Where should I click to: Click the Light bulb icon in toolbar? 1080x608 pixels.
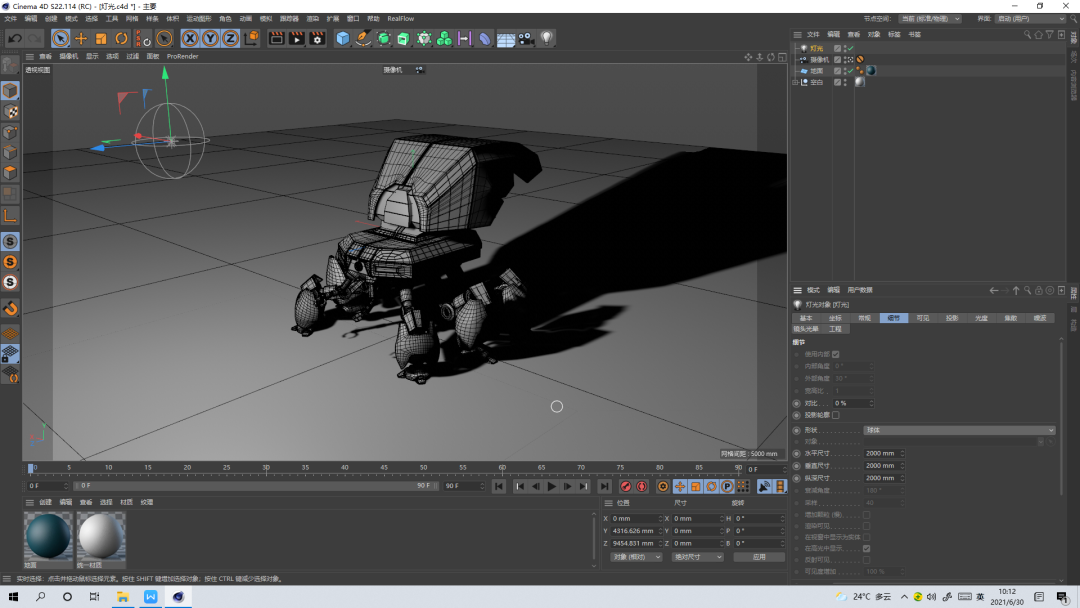pyautogui.click(x=546, y=39)
